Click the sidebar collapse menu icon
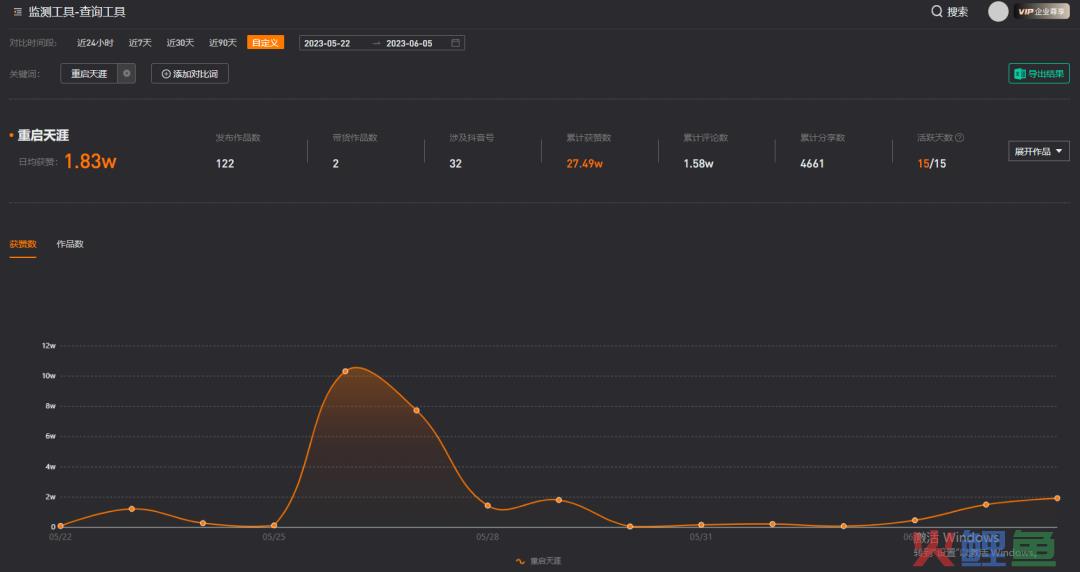The height and width of the screenshot is (572, 1080). pos(18,12)
